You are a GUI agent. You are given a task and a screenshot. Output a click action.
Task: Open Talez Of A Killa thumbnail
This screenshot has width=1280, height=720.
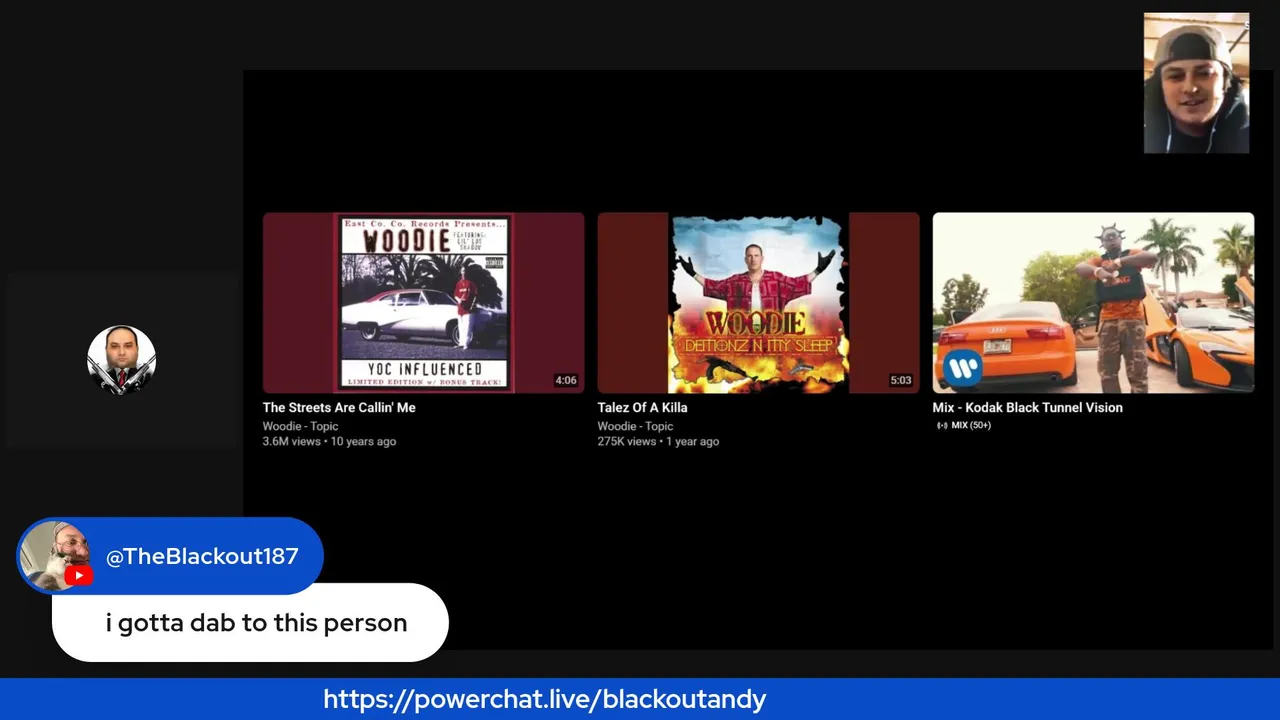758,302
